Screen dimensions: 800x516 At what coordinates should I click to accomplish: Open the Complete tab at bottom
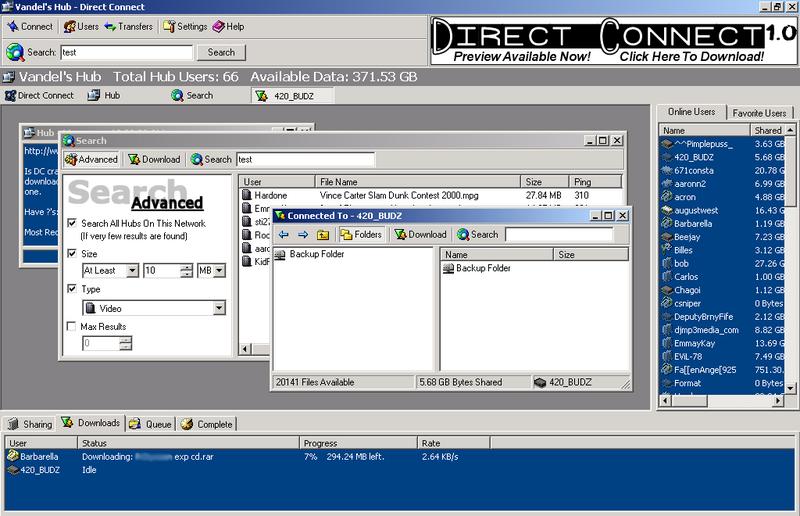click(x=207, y=424)
